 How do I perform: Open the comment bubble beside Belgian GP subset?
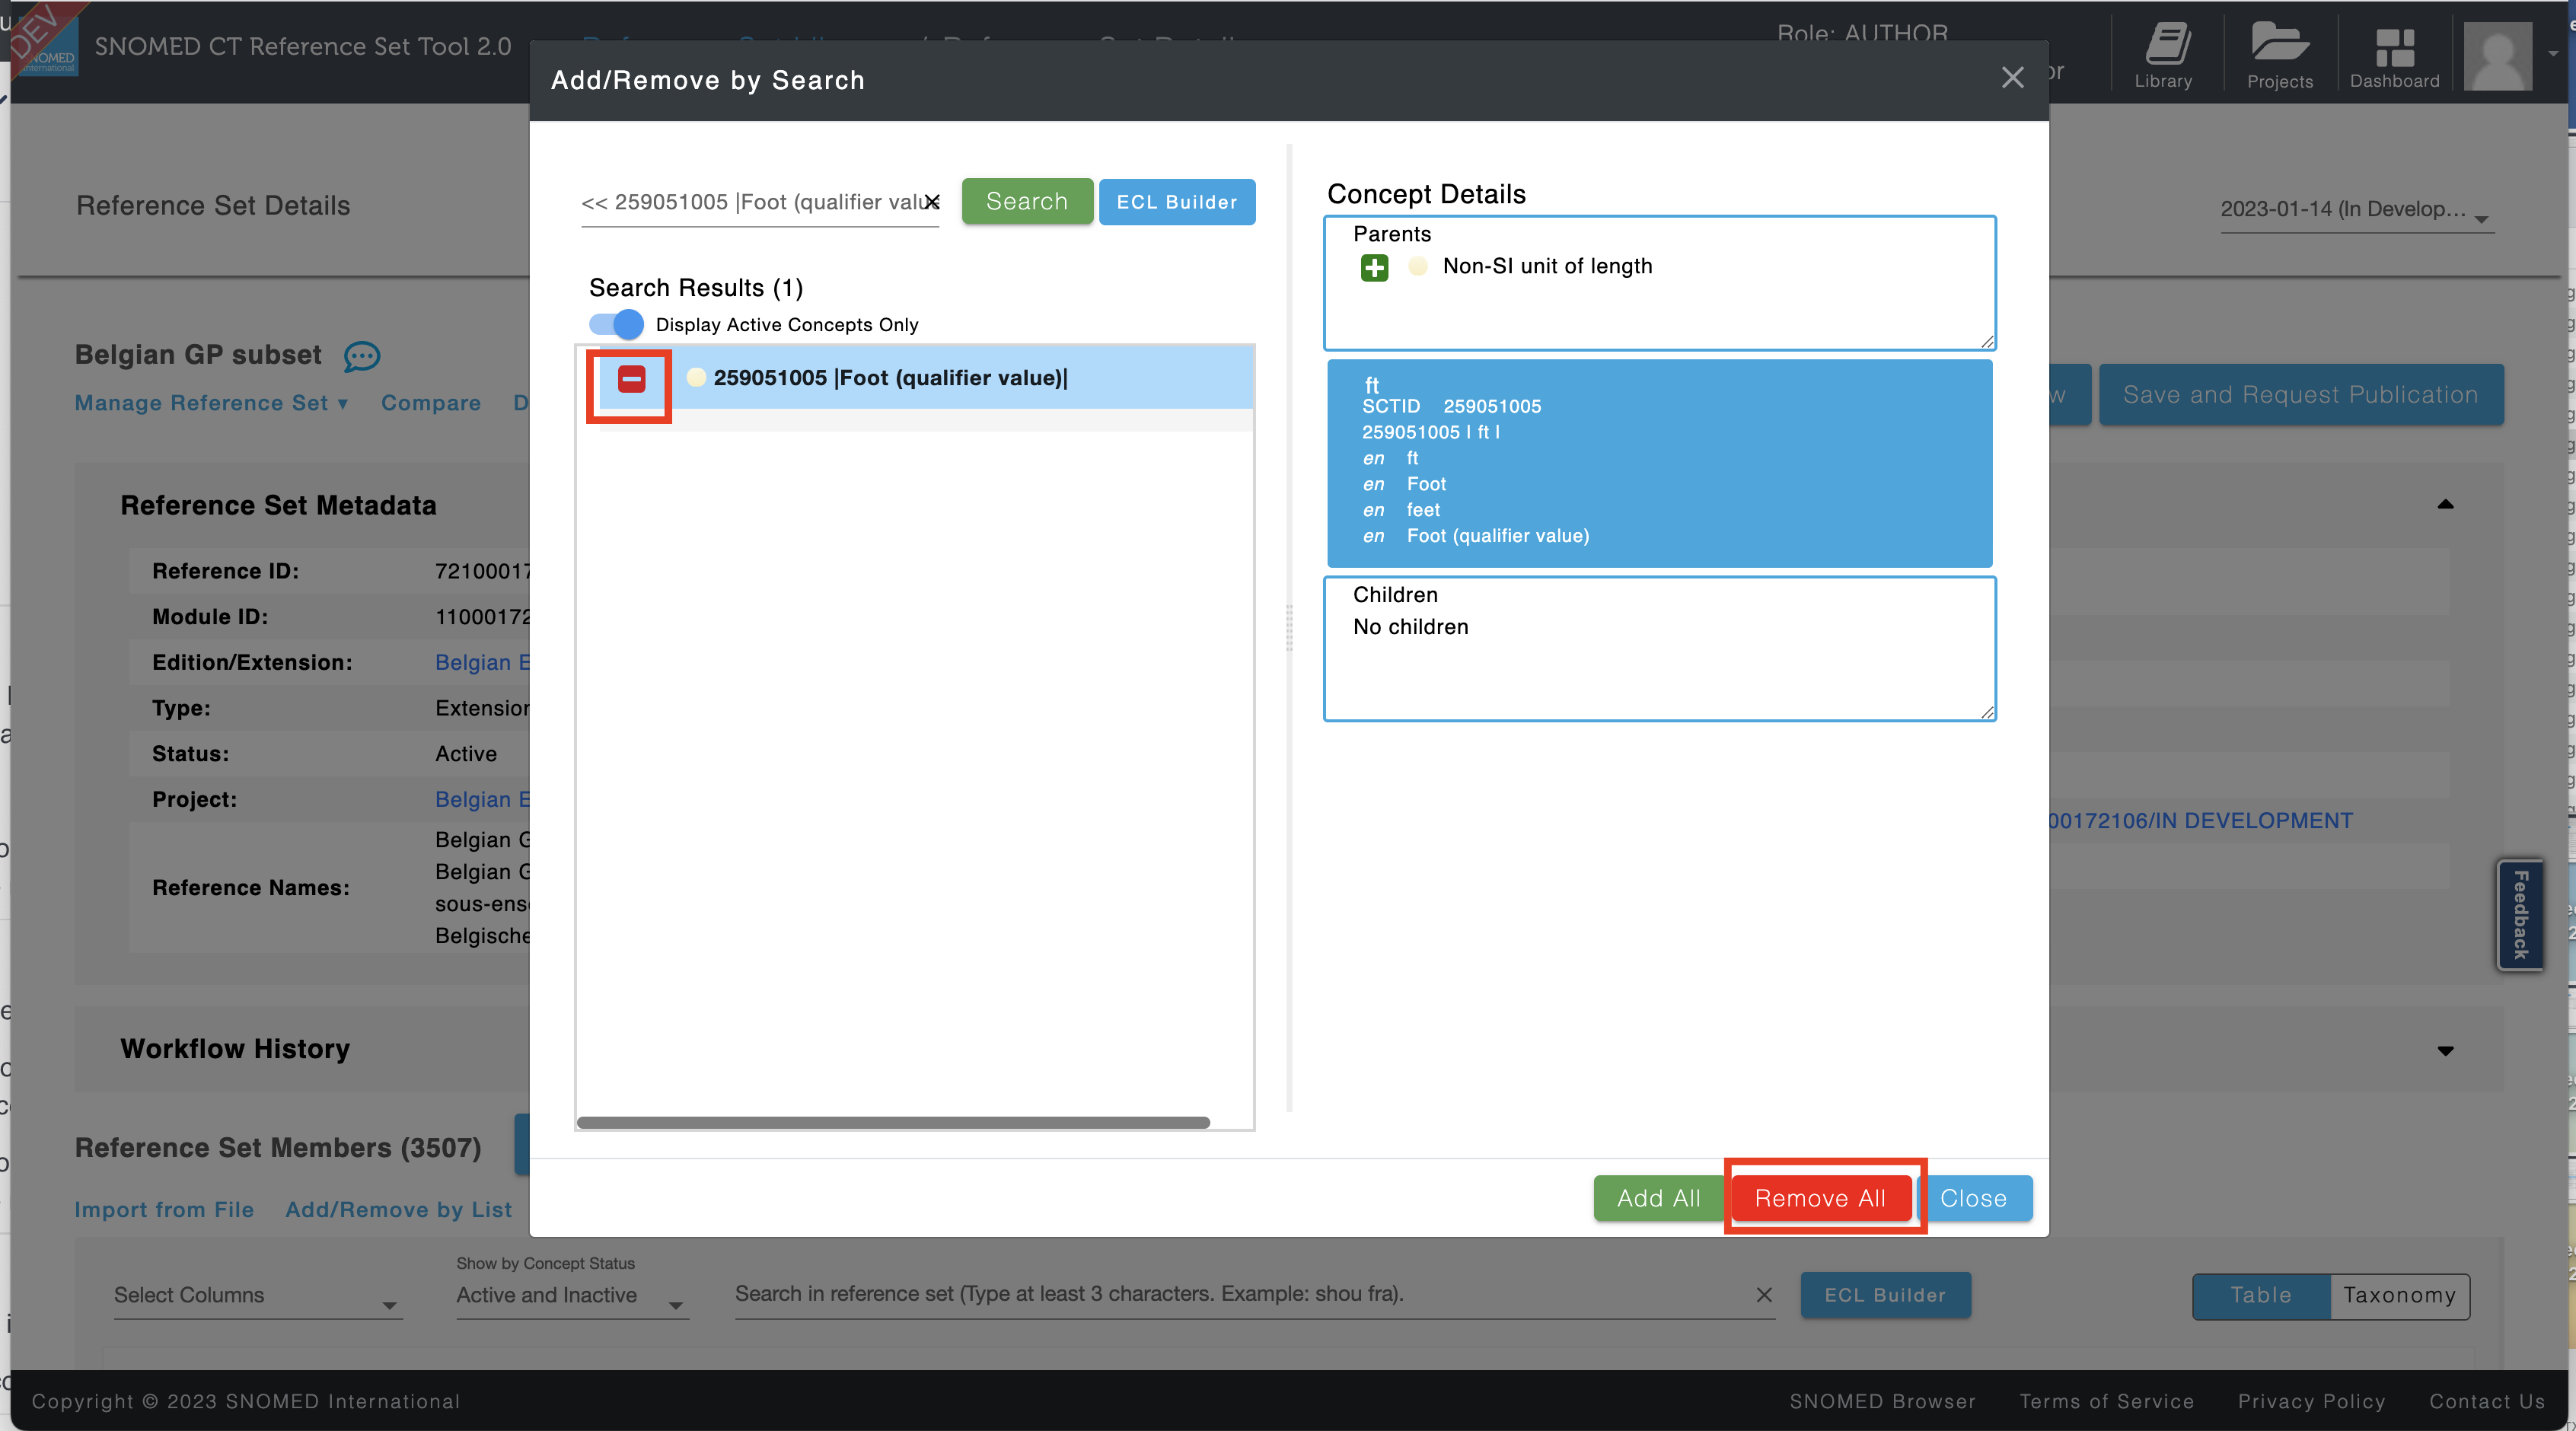pyautogui.click(x=362, y=356)
